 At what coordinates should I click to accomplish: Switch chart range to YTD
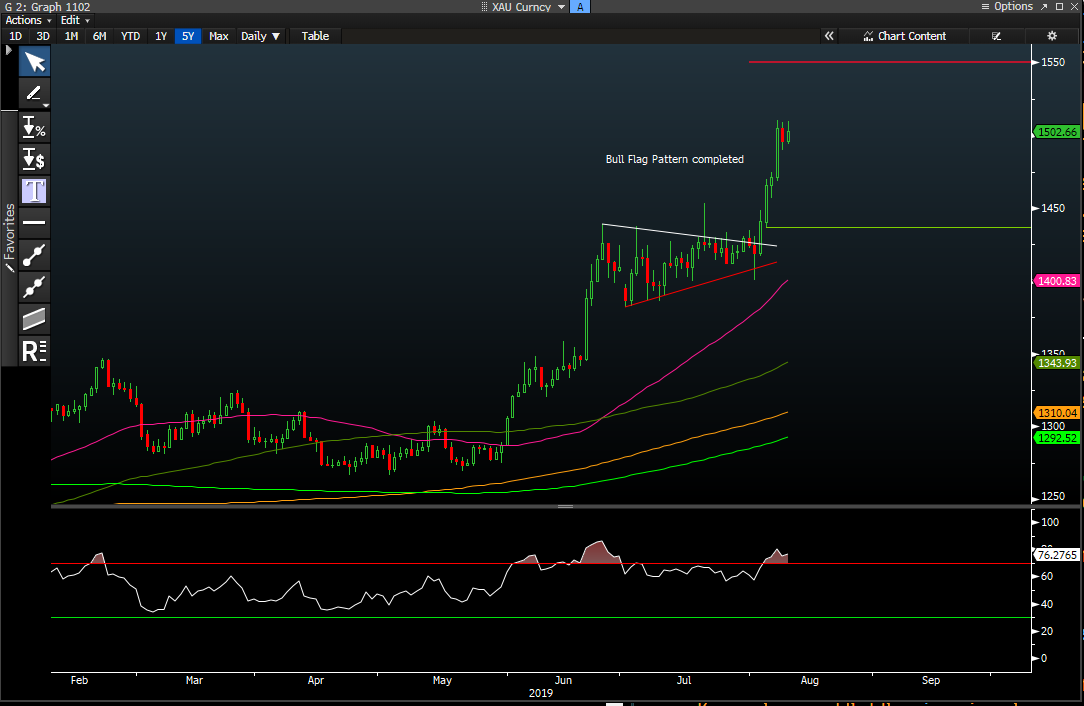click(x=130, y=36)
